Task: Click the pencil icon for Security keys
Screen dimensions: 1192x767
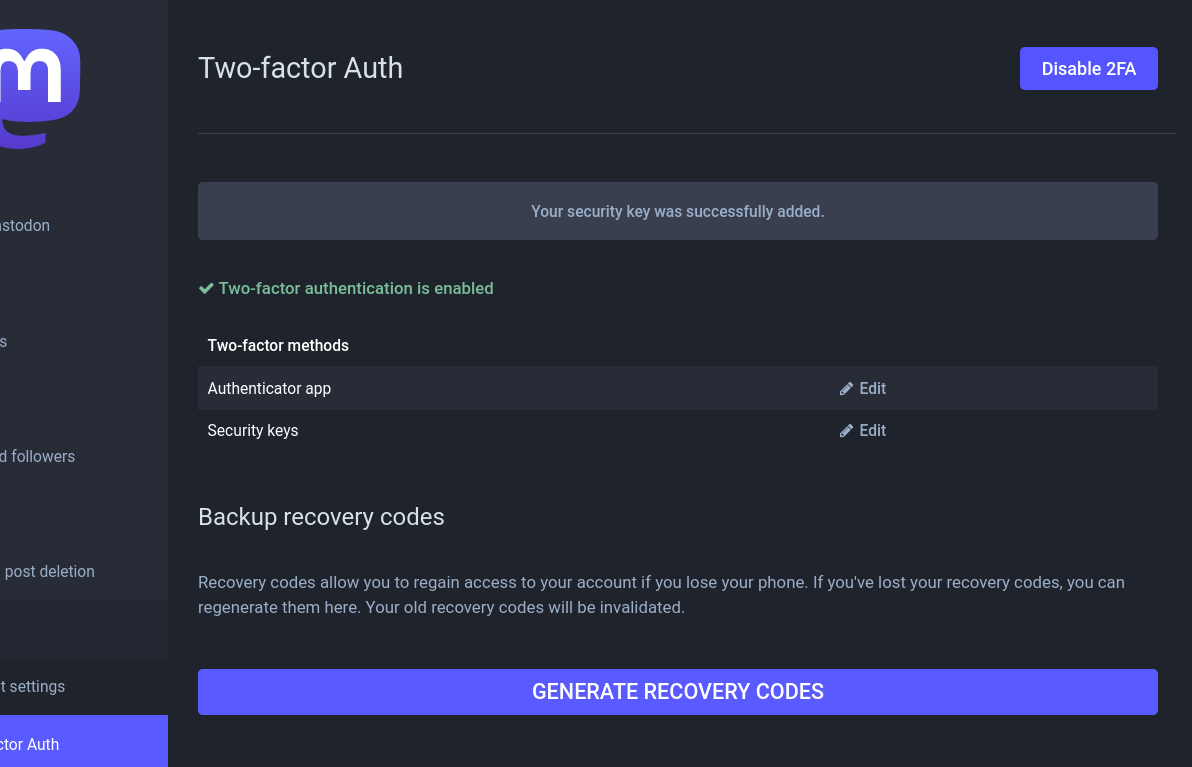Action: 846,431
